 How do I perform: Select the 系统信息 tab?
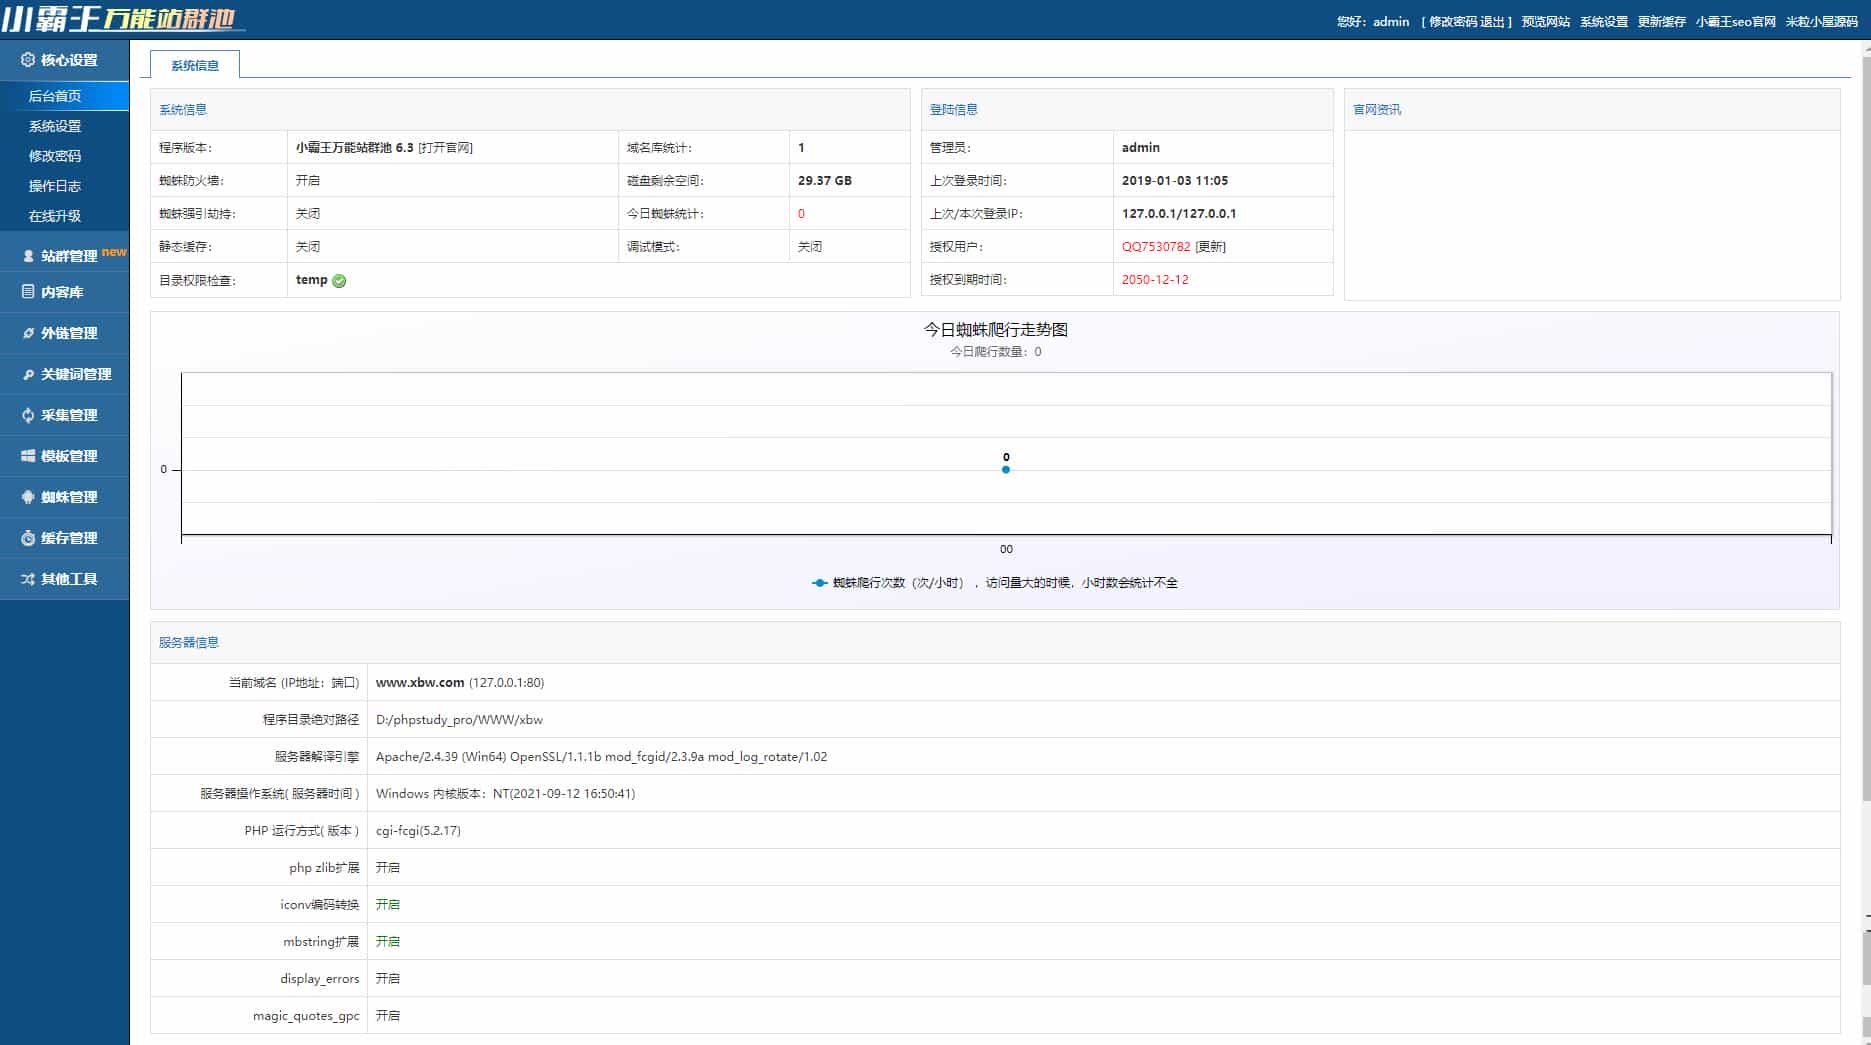195,65
